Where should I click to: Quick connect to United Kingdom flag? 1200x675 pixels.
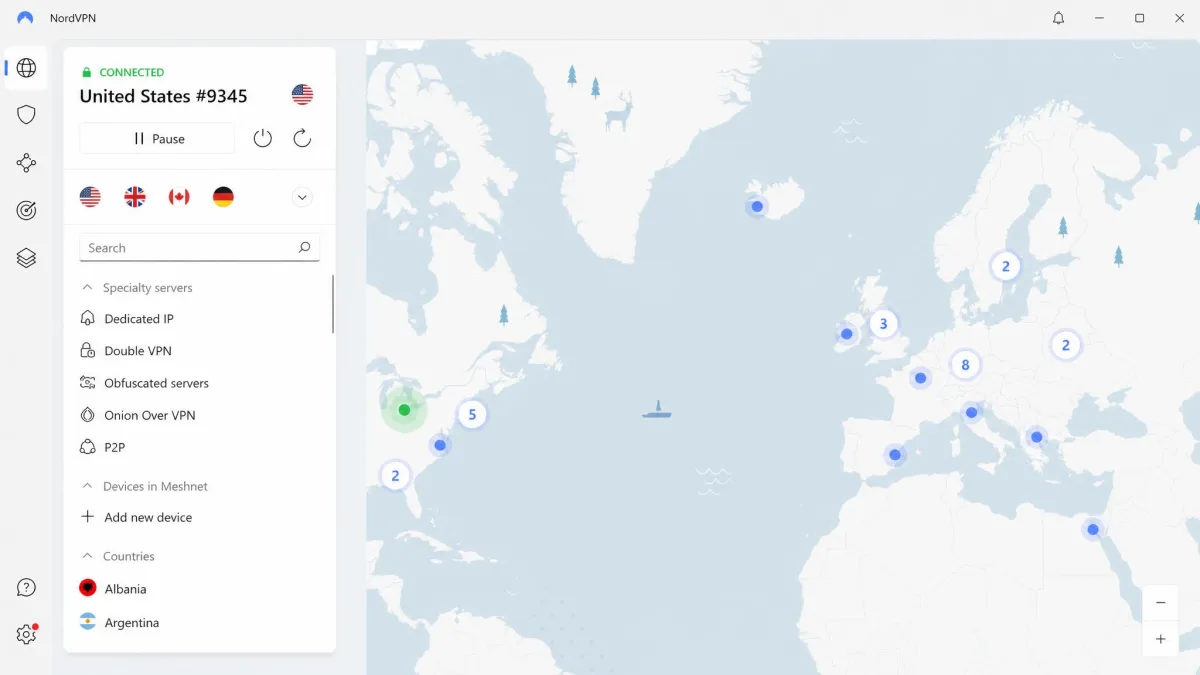pyautogui.click(x=135, y=197)
